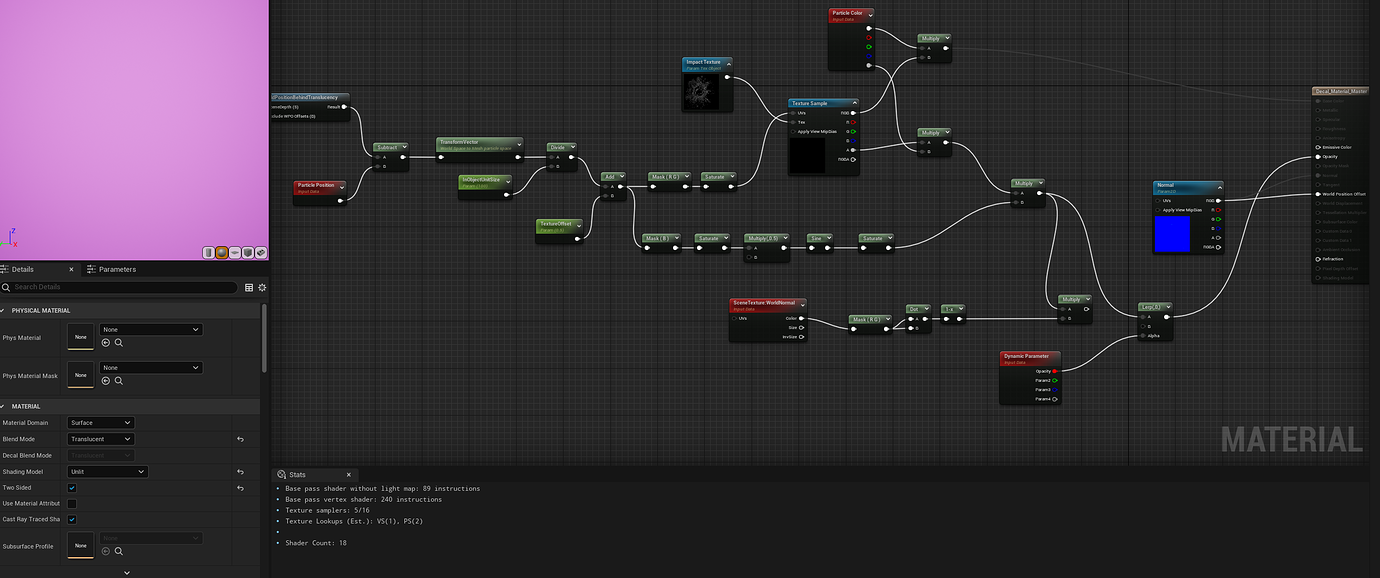
Task: Open the Details panel settings gear
Action: click(x=262, y=286)
